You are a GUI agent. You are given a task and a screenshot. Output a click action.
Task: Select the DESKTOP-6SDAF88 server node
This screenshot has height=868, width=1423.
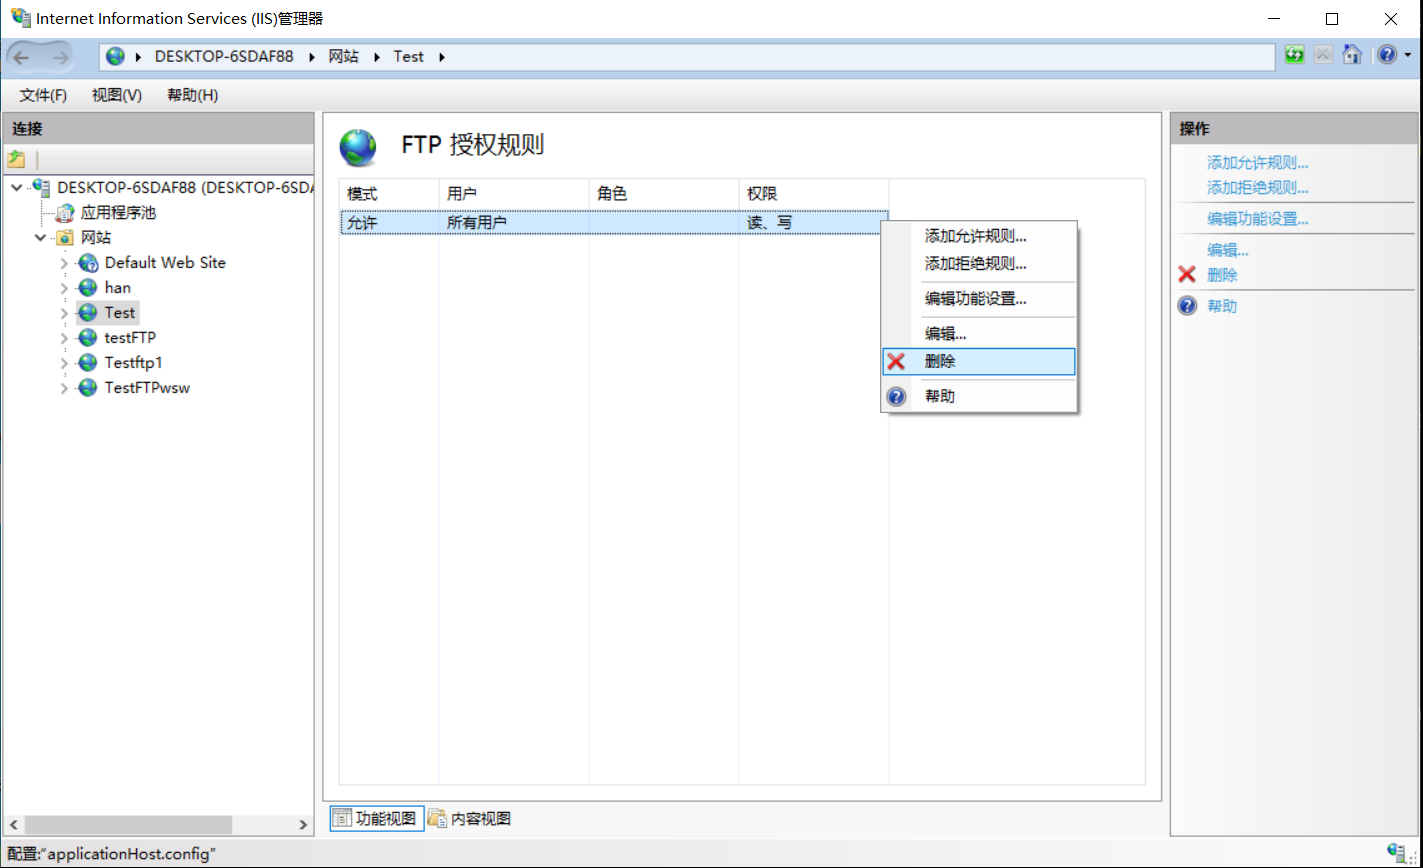pyautogui.click(x=185, y=187)
